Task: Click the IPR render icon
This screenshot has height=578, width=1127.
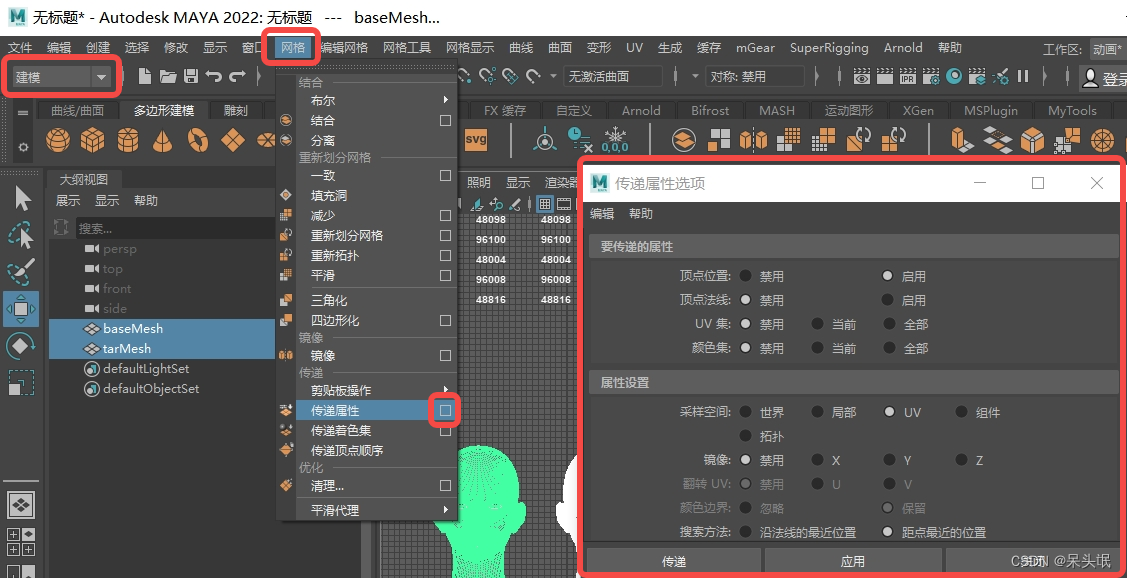Action: click(908, 75)
